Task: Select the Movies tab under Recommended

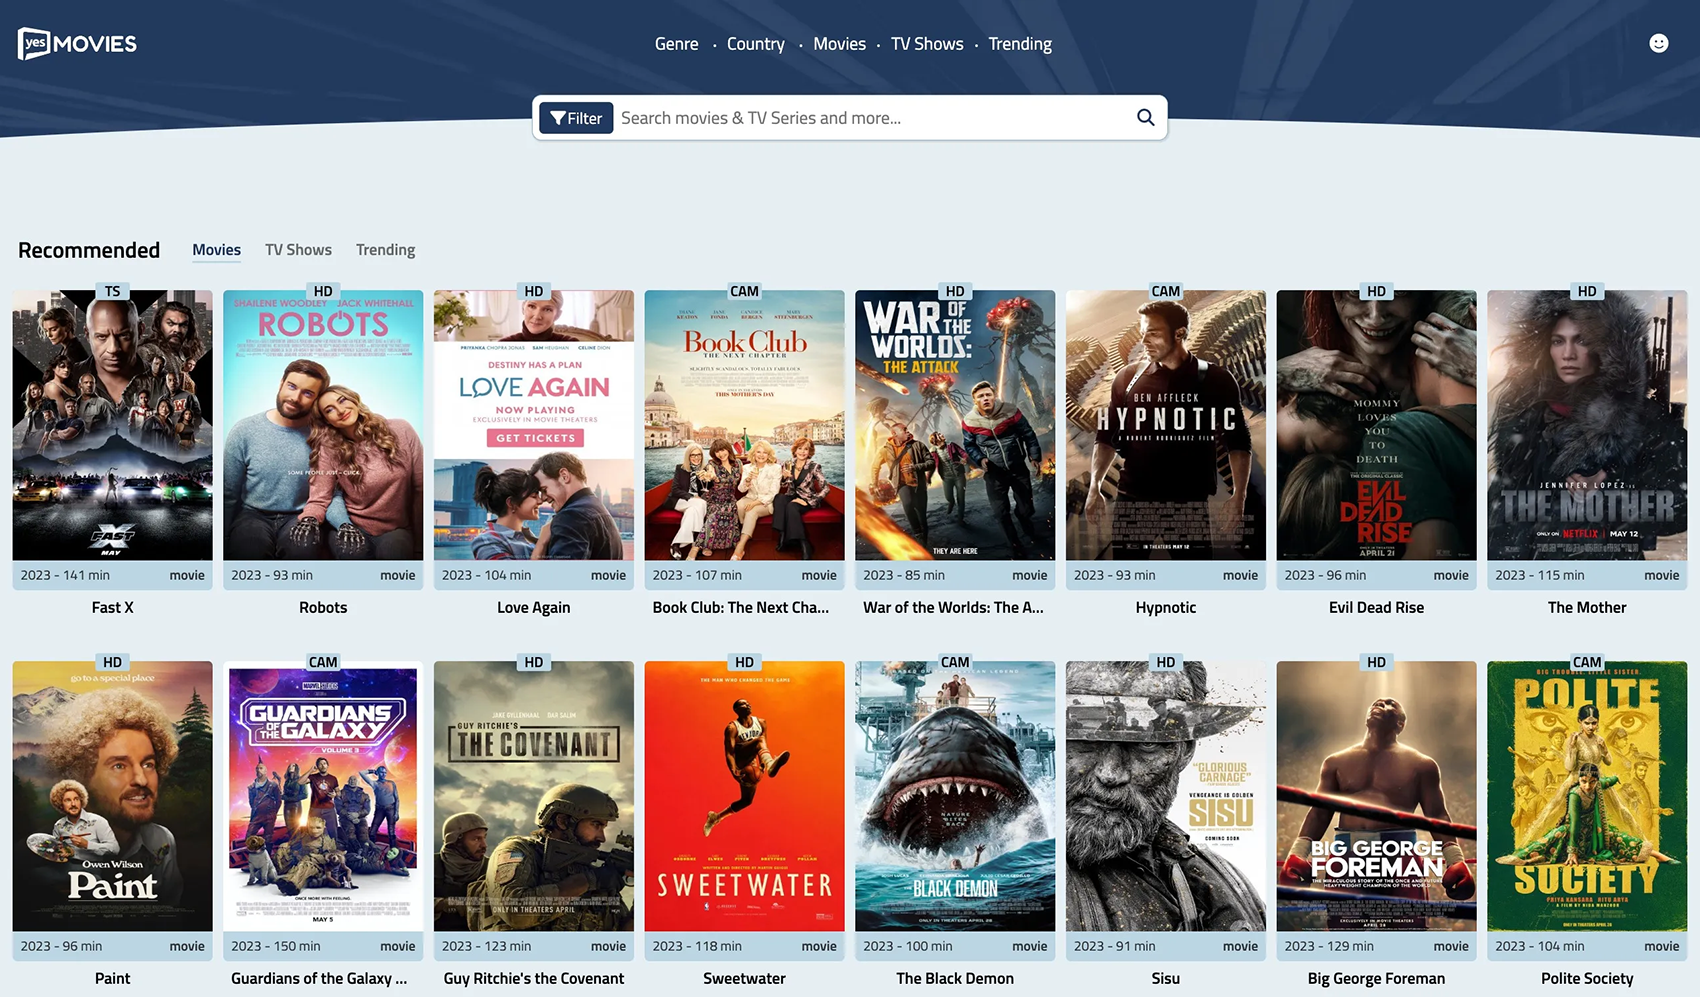Action: pos(216,250)
